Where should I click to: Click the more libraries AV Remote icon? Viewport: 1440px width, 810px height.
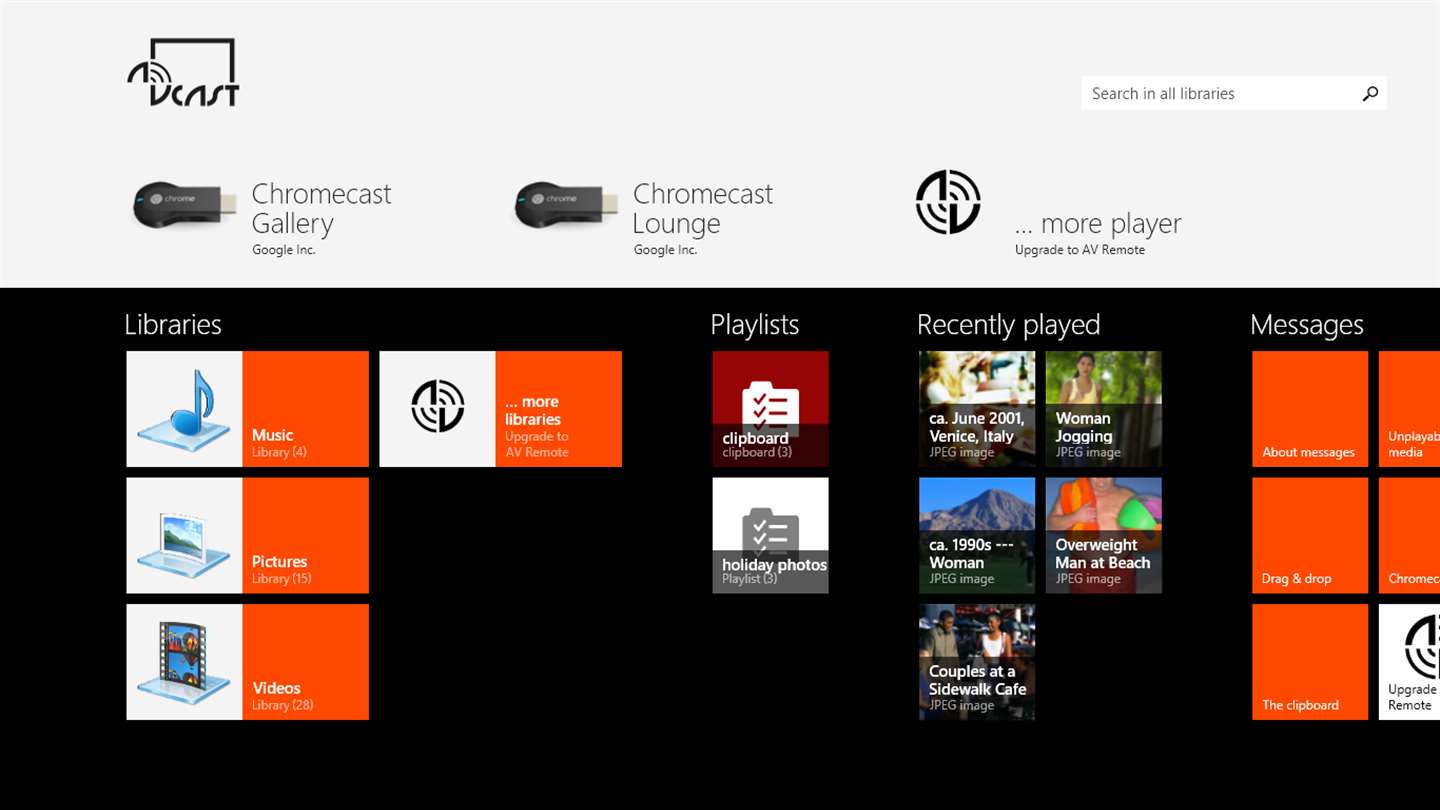click(x=438, y=408)
